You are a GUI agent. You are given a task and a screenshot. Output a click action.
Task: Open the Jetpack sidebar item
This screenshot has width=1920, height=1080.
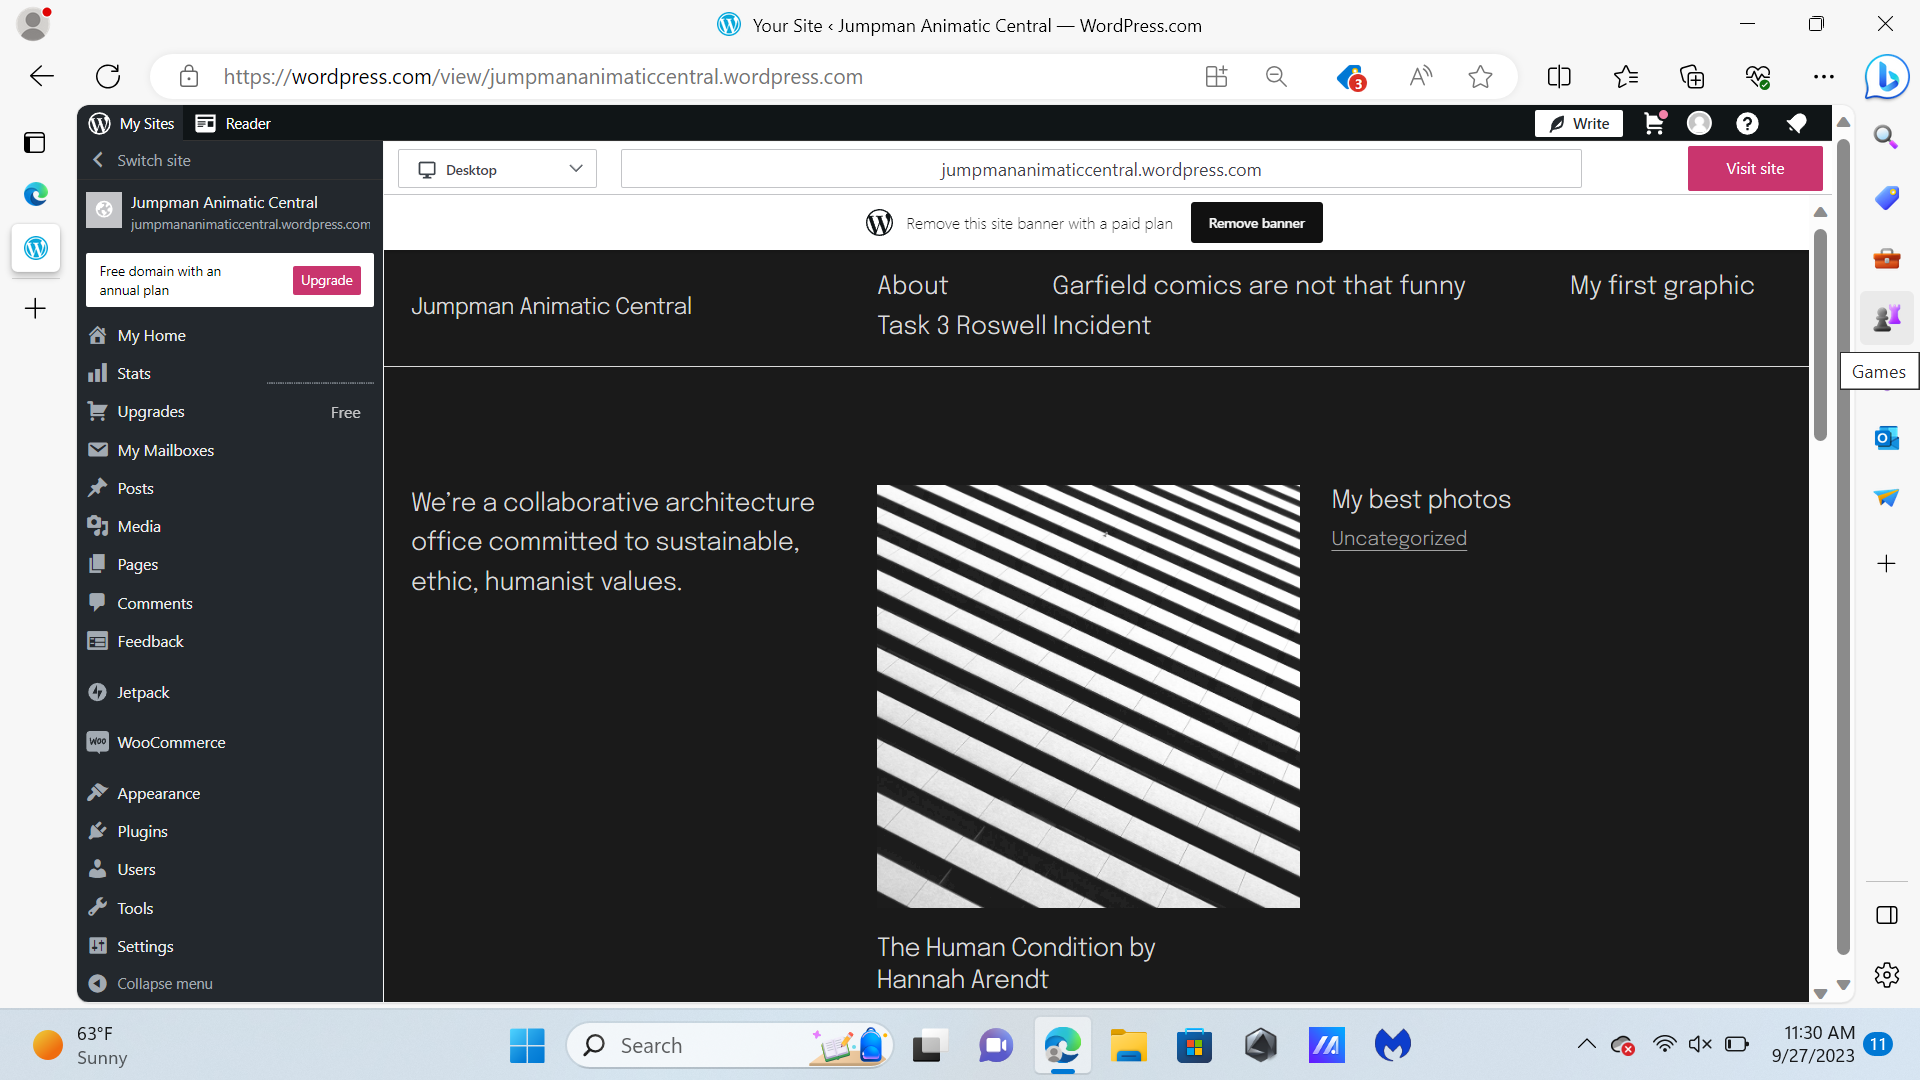(x=143, y=692)
